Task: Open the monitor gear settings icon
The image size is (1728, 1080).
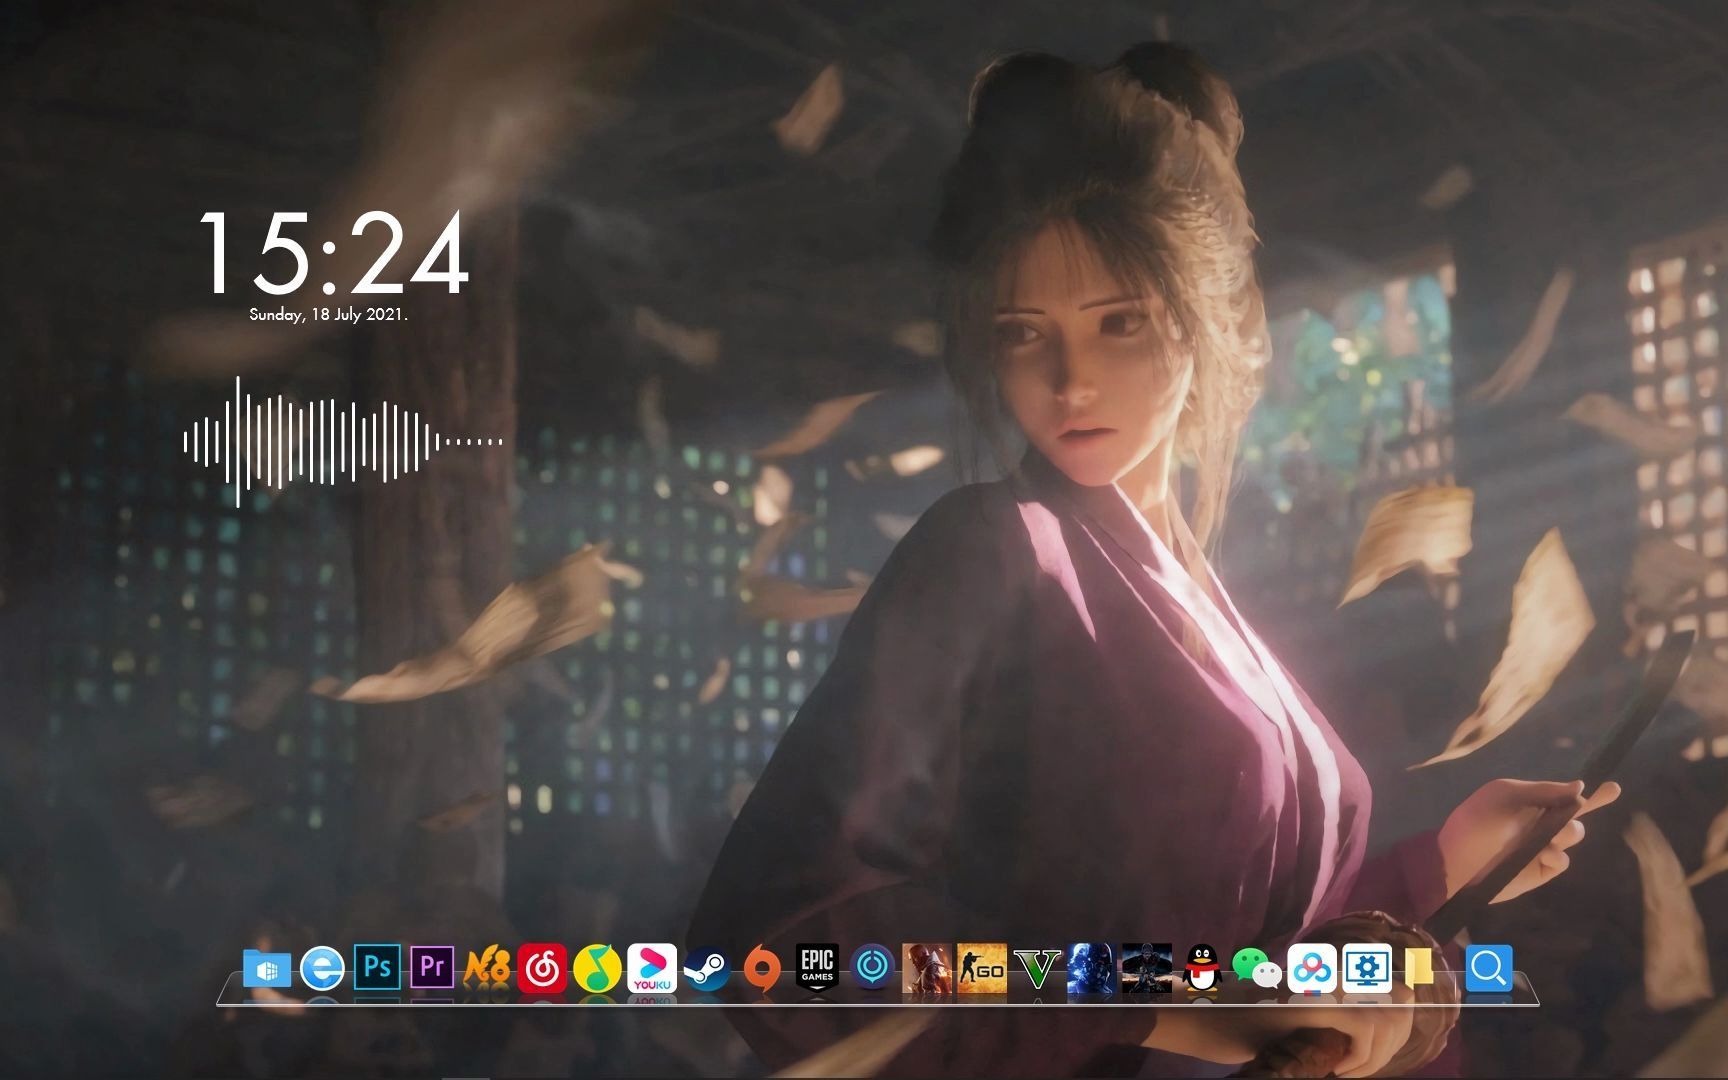Action: pos(1366,968)
